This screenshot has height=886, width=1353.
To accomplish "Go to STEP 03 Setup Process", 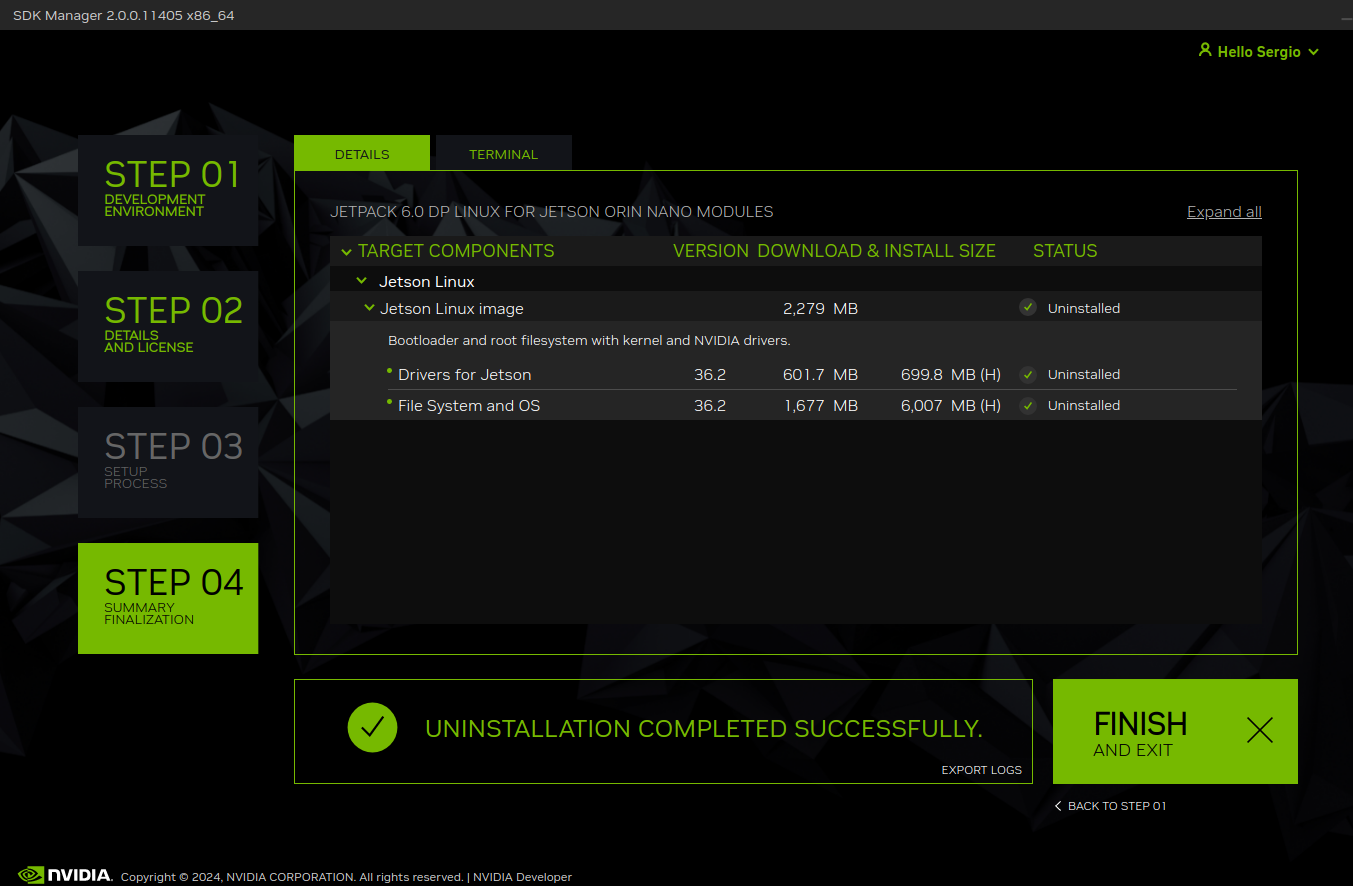I will 168,462.
